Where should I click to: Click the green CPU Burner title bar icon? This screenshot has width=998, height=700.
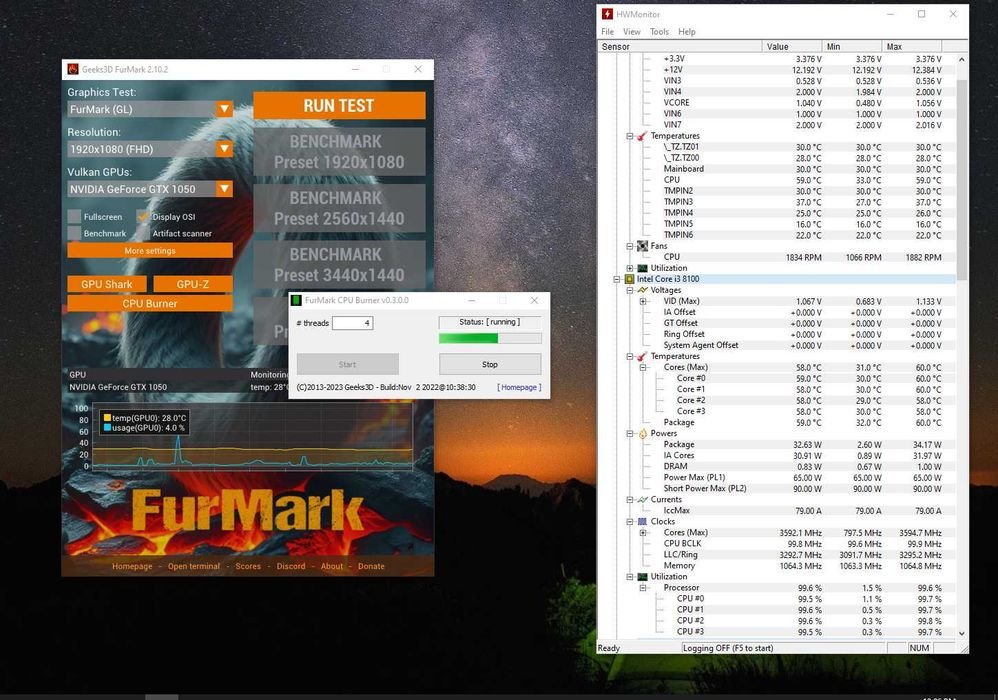click(x=296, y=300)
